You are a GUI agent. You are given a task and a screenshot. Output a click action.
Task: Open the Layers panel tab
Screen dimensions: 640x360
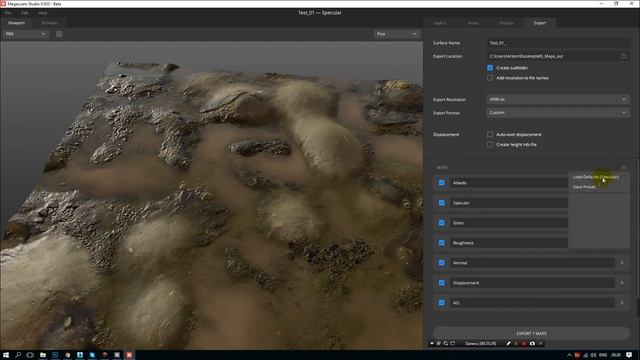(440, 23)
